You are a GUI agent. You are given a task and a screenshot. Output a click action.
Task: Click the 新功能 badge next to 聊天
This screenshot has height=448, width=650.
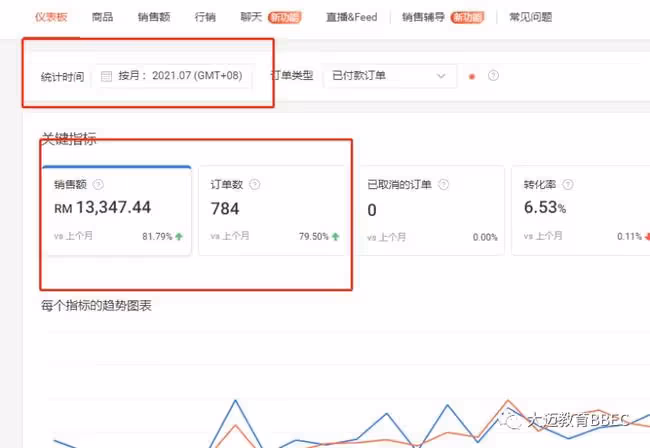click(284, 17)
